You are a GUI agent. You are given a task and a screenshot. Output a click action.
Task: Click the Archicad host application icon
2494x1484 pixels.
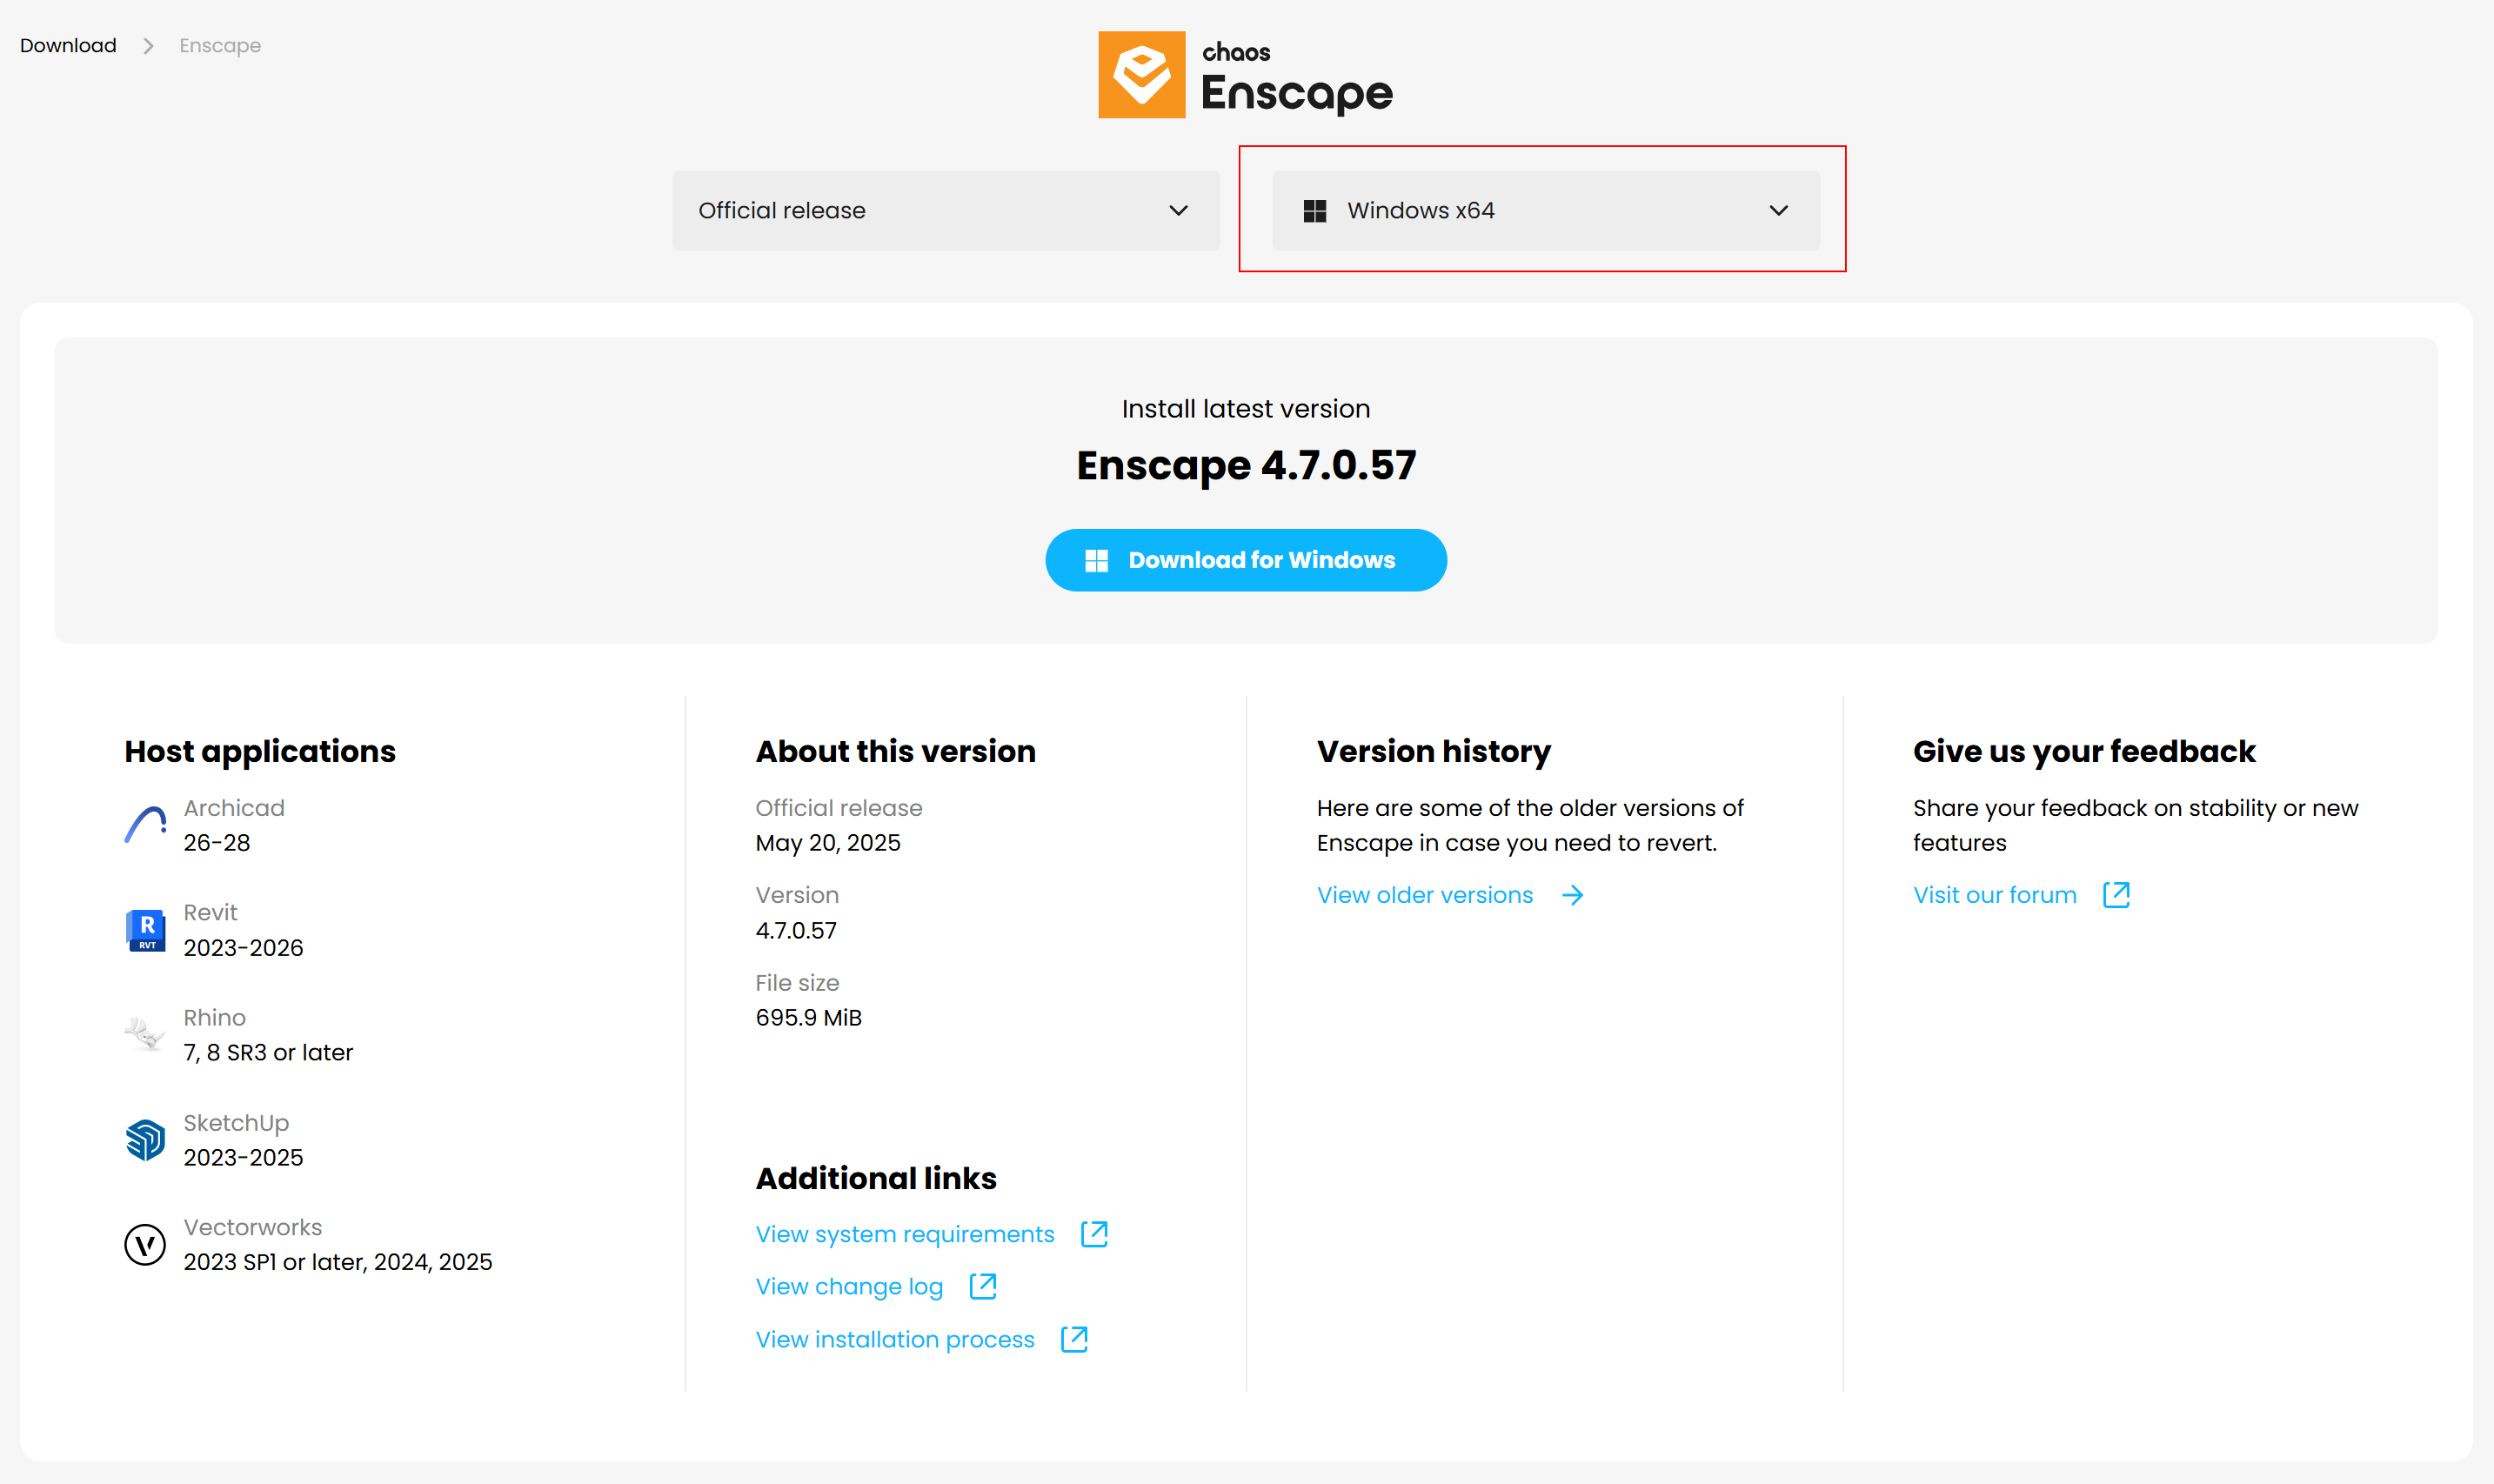point(145,825)
